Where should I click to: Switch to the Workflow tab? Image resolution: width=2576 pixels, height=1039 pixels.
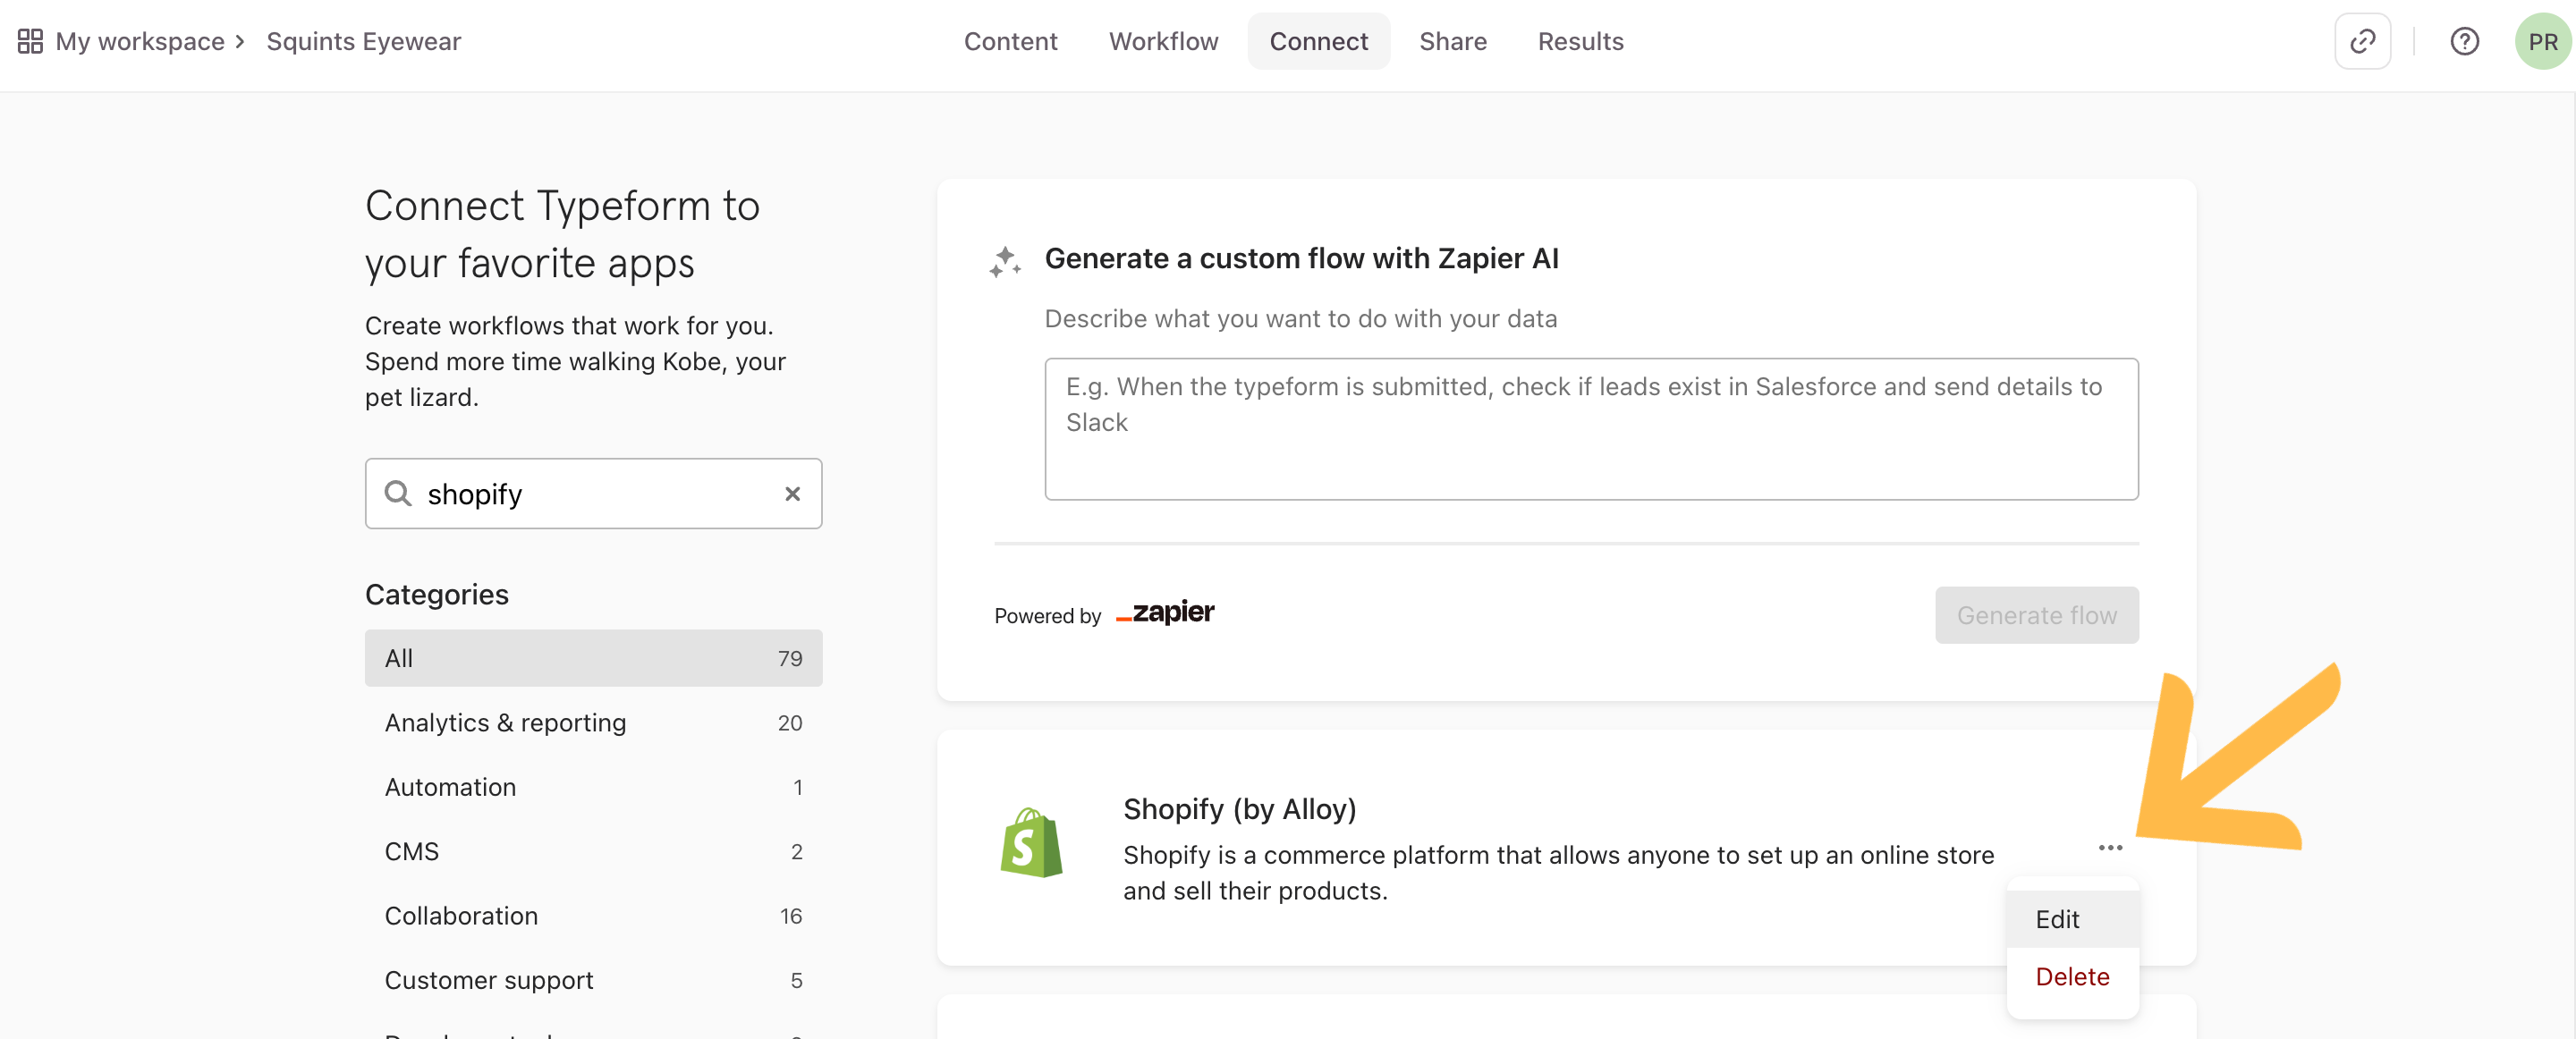[x=1163, y=41]
